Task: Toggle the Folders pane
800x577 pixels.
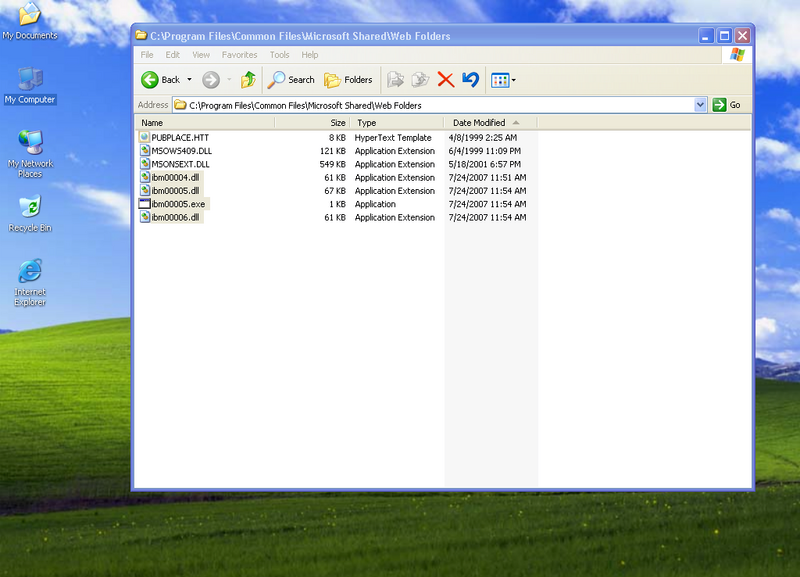Action: [x=348, y=80]
